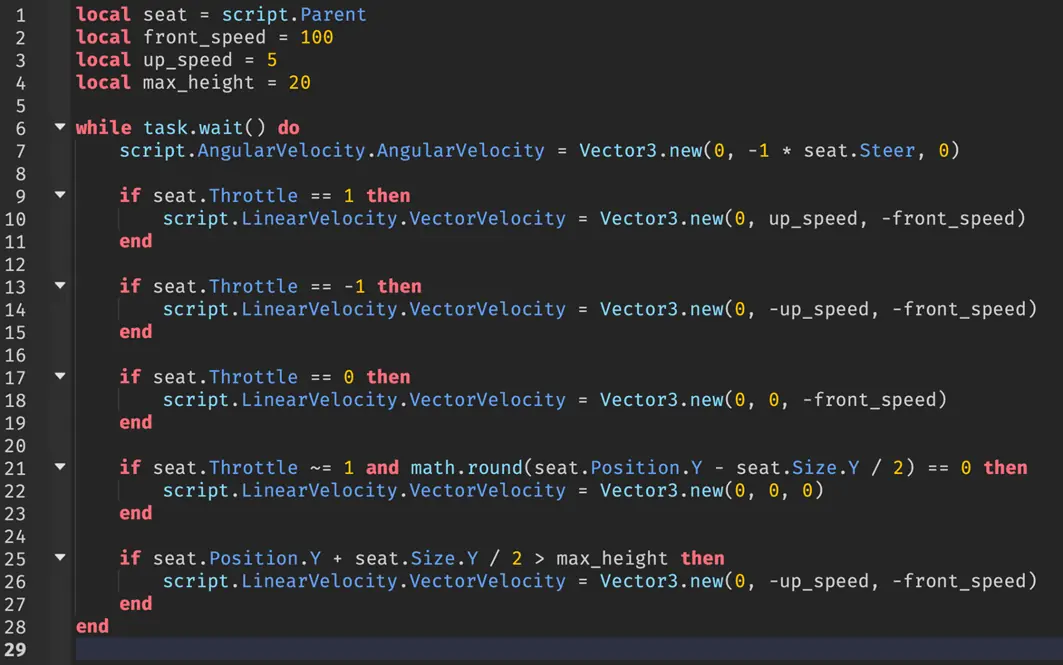
Task: Click 'VectorVelocity' on line 18
Action: coord(487,400)
